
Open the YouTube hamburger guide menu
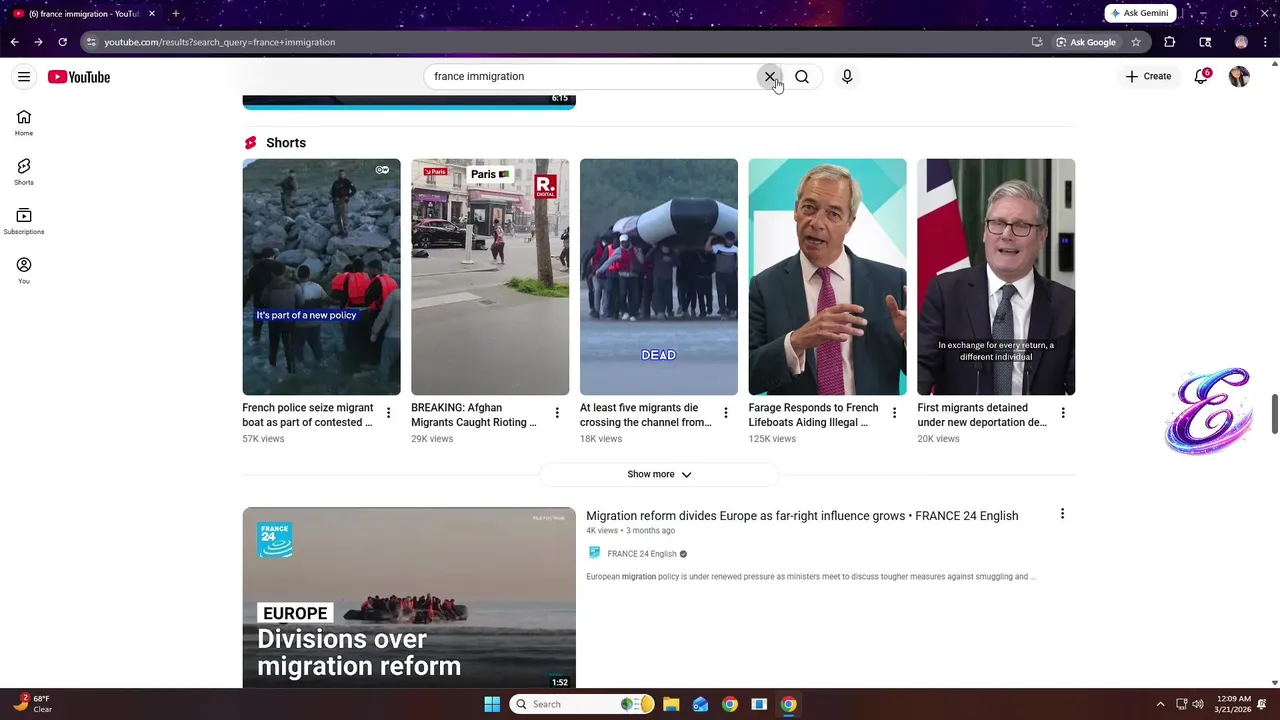(x=24, y=77)
